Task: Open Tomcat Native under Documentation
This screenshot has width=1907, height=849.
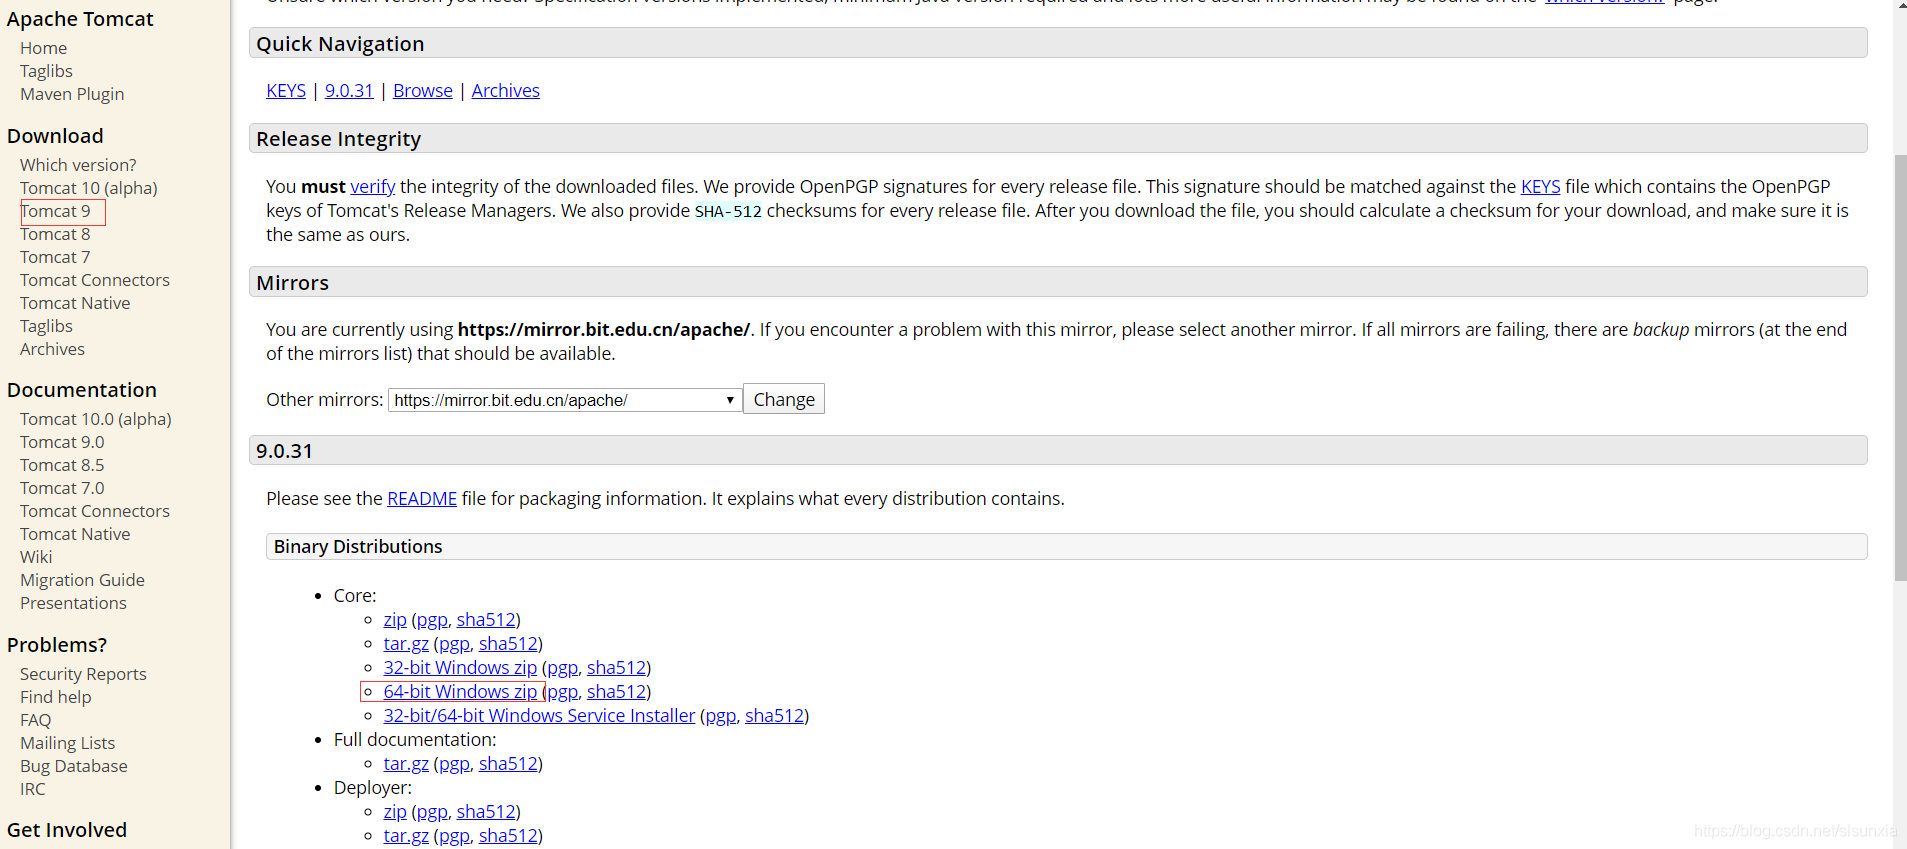Action: [75, 534]
